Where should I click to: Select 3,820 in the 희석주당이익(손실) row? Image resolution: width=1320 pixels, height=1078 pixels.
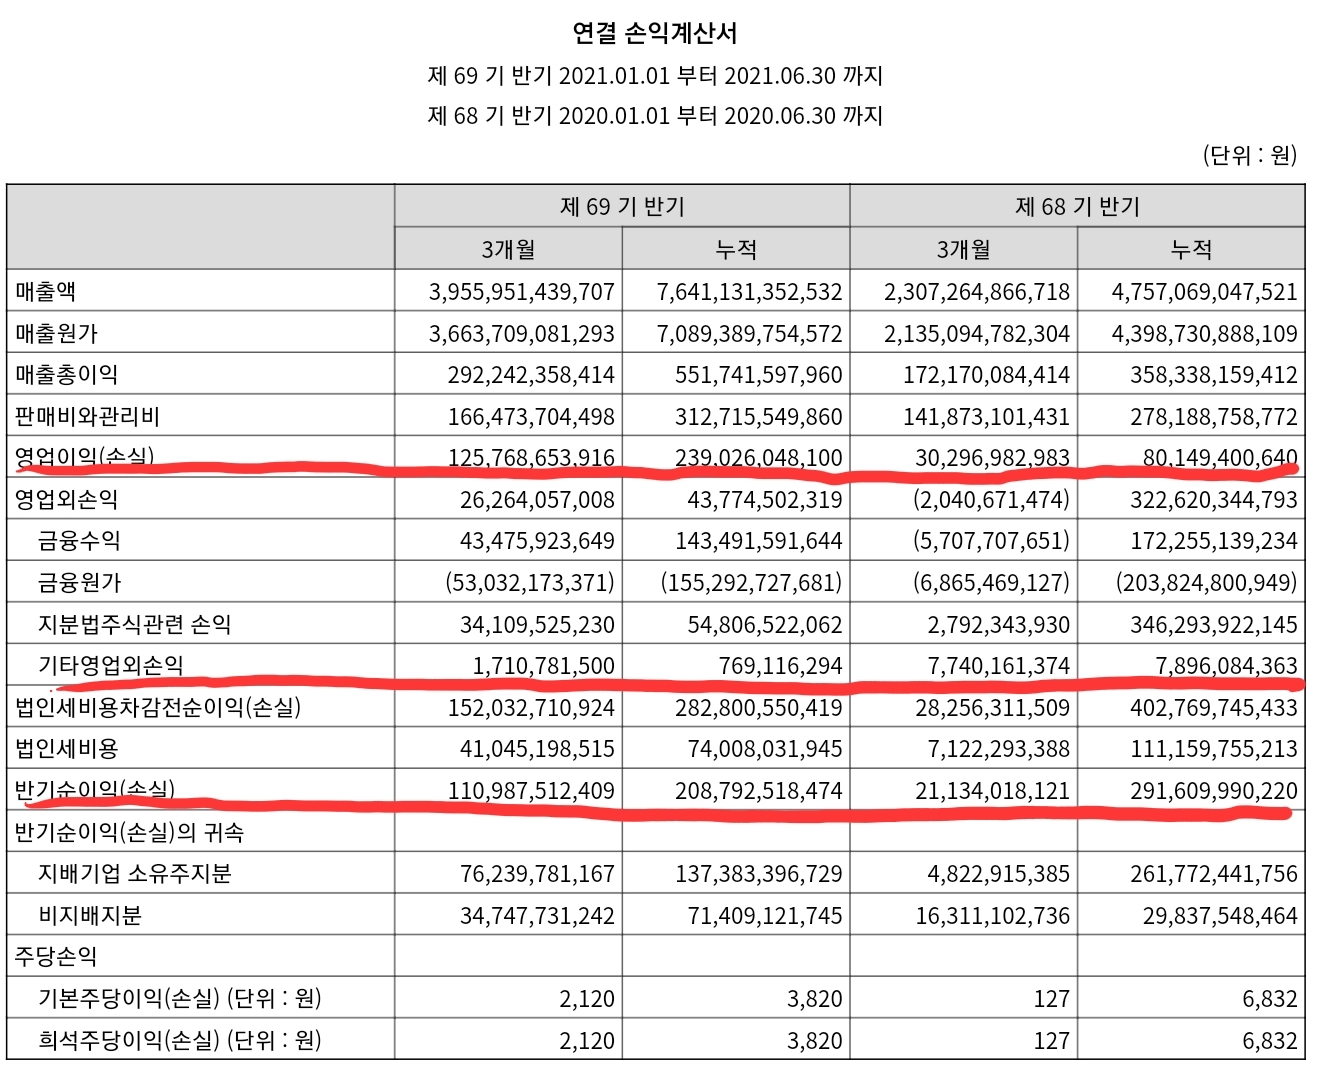[x=815, y=1040]
